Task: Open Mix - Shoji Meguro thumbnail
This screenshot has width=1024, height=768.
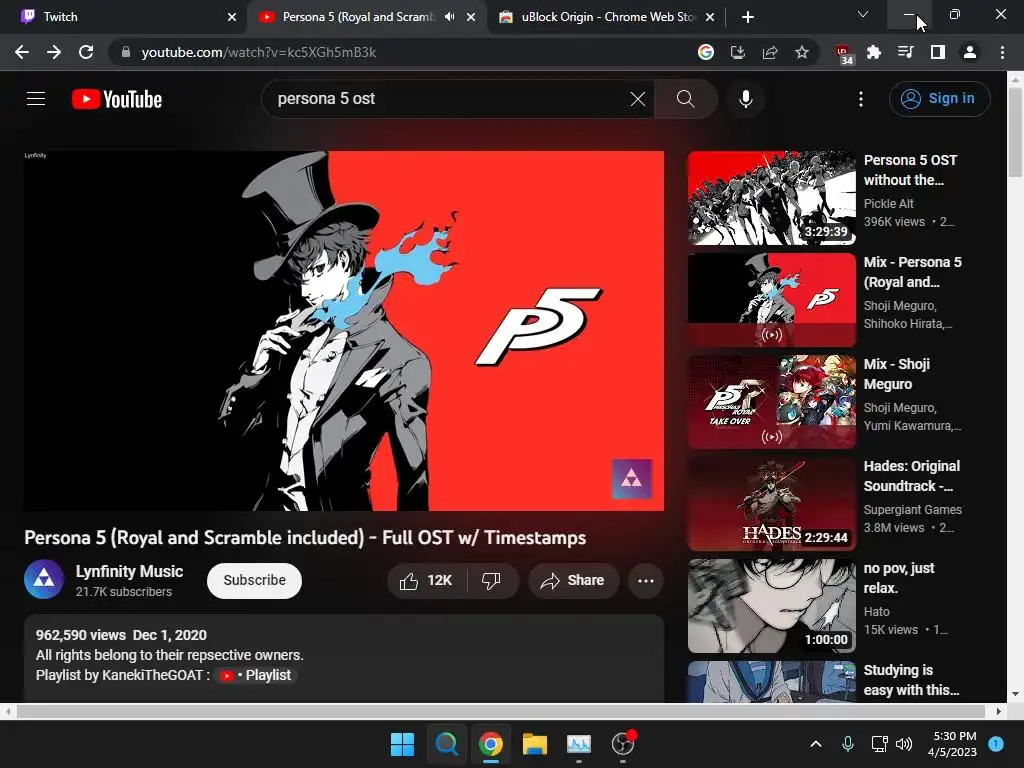Action: click(x=771, y=402)
